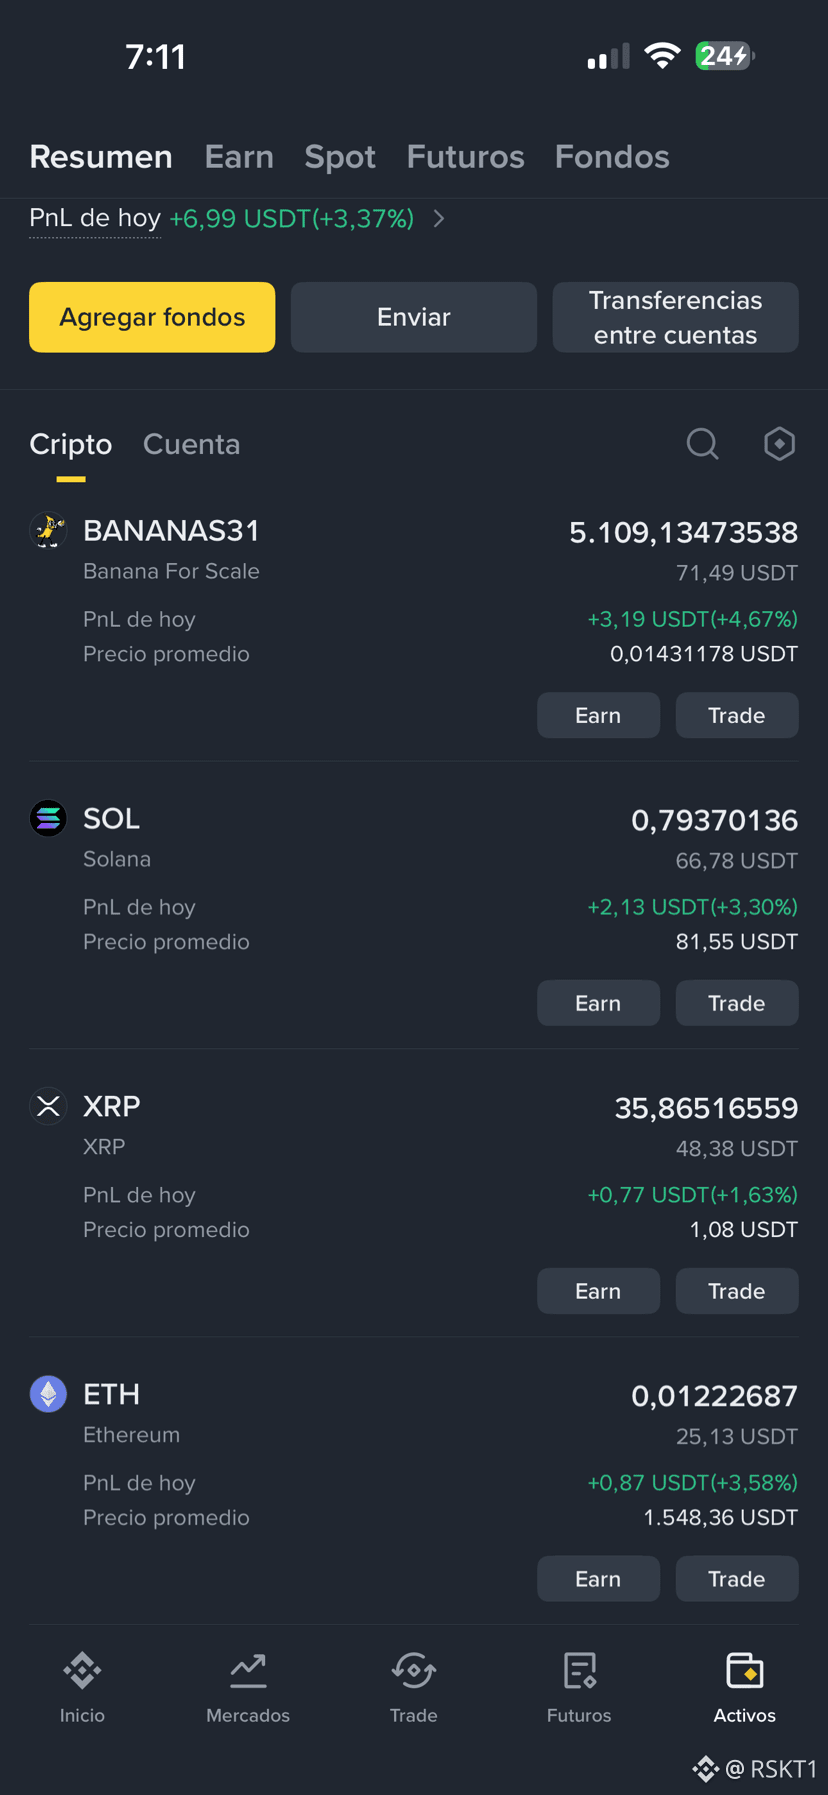Screen dimensions: 828x1795
Task: Tap the yellow Agregar fondos button
Action: [x=152, y=317]
